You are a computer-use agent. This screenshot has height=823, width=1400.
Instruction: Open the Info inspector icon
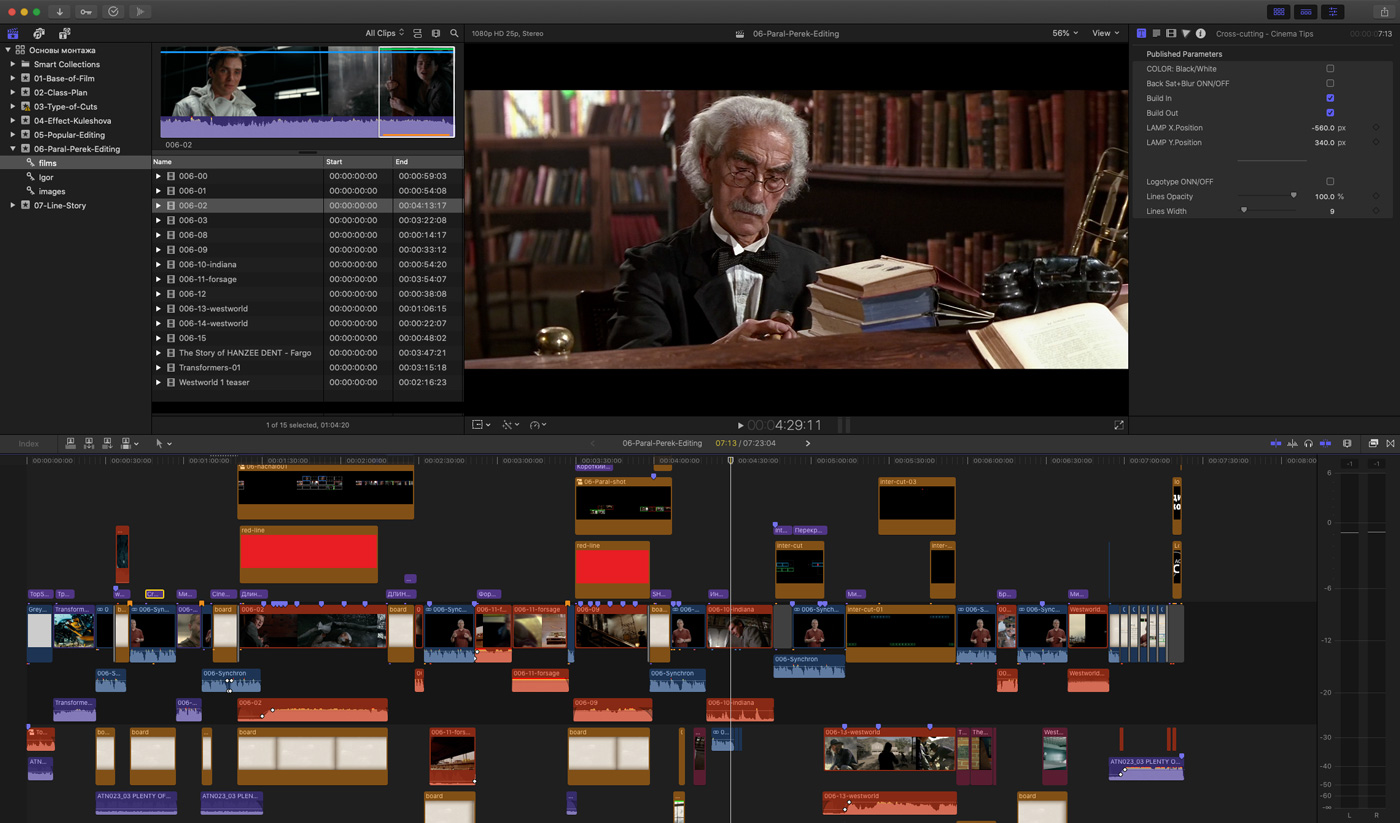click(x=1201, y=33)
